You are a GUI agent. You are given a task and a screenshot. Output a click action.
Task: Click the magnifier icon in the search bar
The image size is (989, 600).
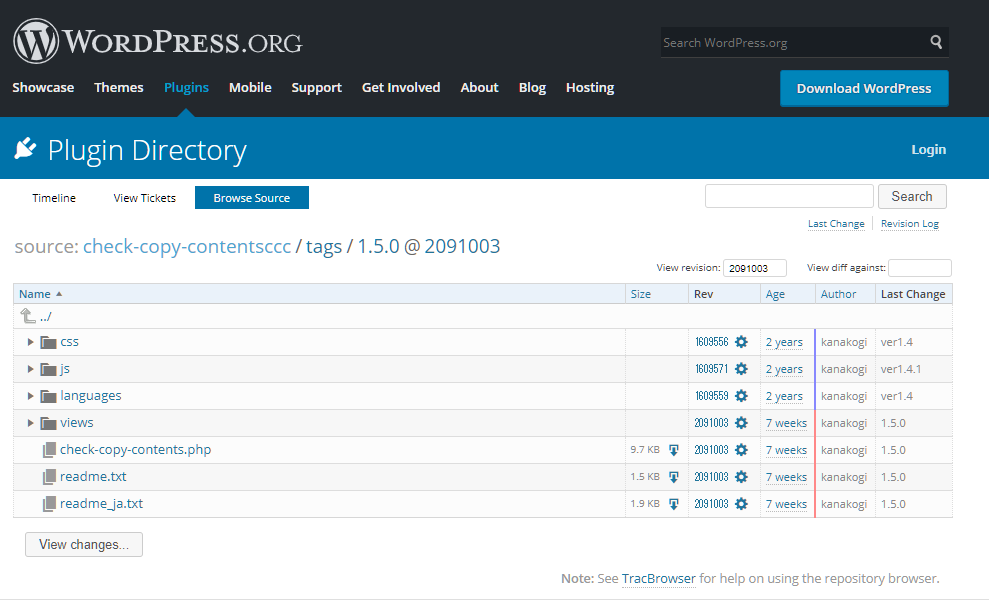point(935,42)
